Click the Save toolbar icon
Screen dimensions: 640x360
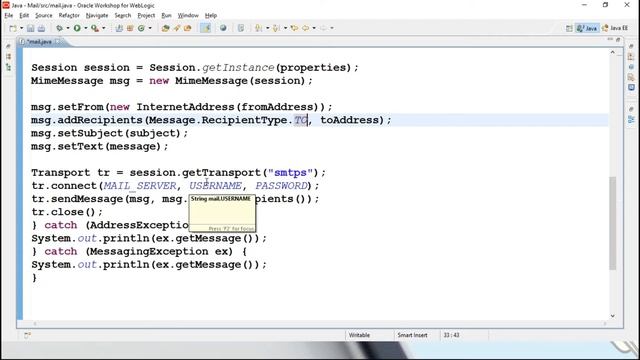tap(31, 28)
